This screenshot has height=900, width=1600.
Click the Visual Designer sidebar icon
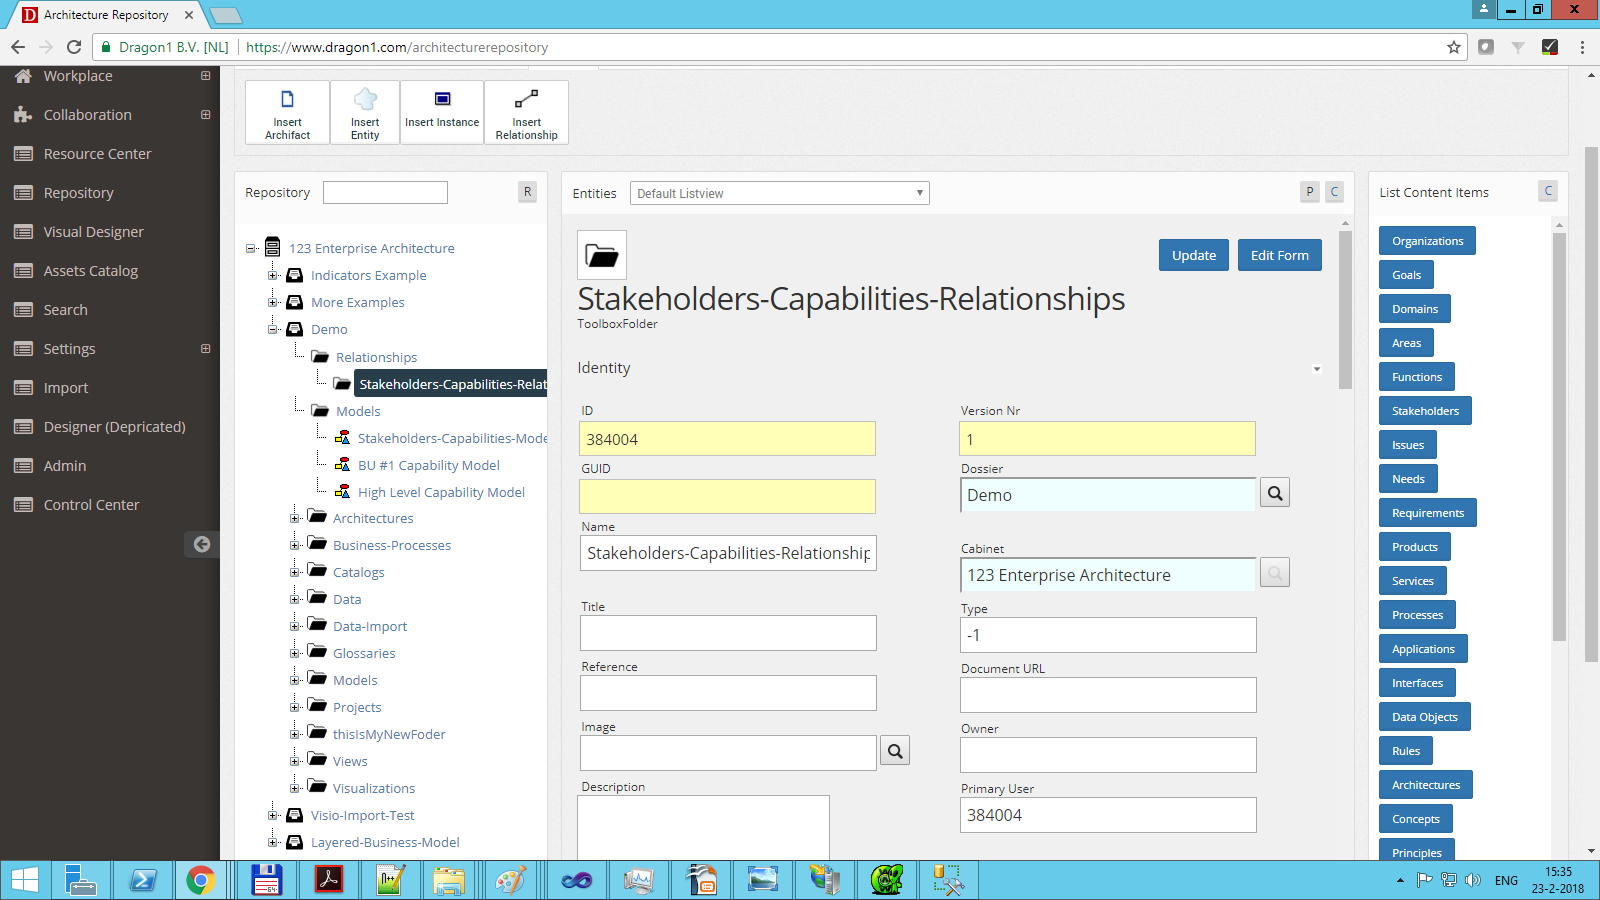pyautogui.click(x=23, y=232)
